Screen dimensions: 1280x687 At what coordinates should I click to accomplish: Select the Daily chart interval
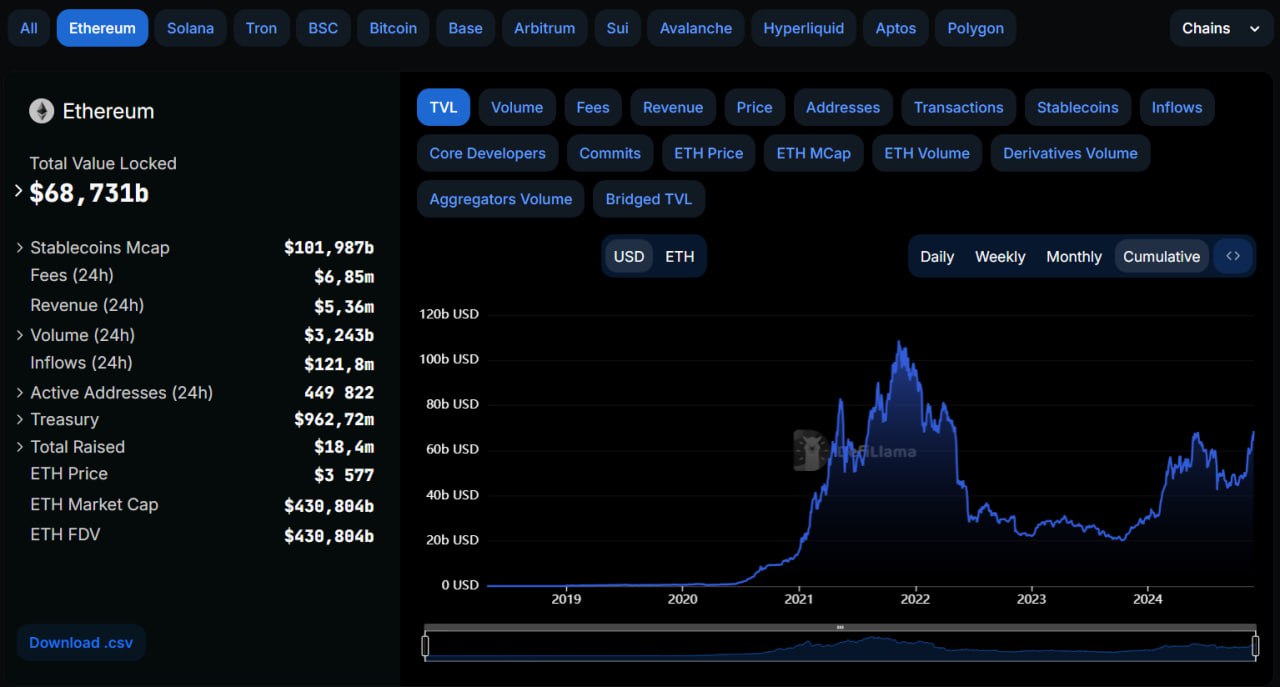pos(937,256)
